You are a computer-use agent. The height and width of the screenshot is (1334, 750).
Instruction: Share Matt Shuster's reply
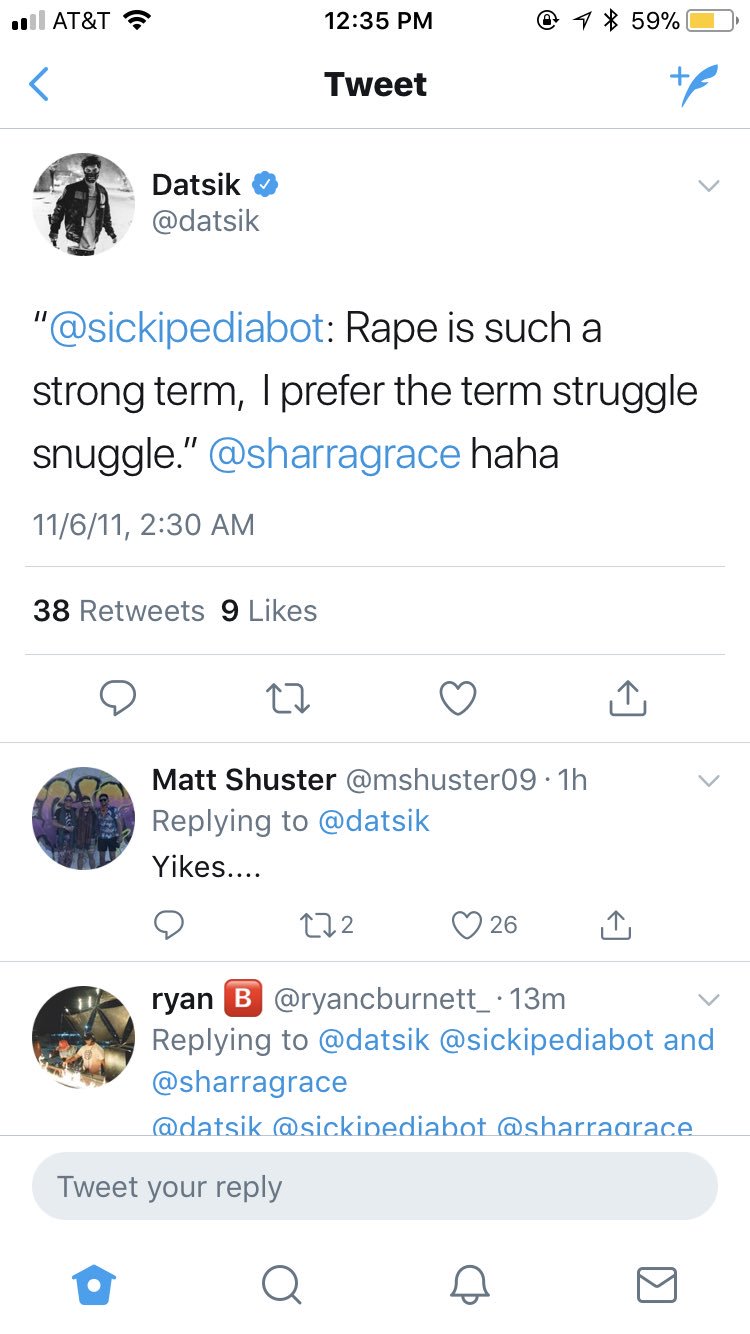(x=616, y=925)
